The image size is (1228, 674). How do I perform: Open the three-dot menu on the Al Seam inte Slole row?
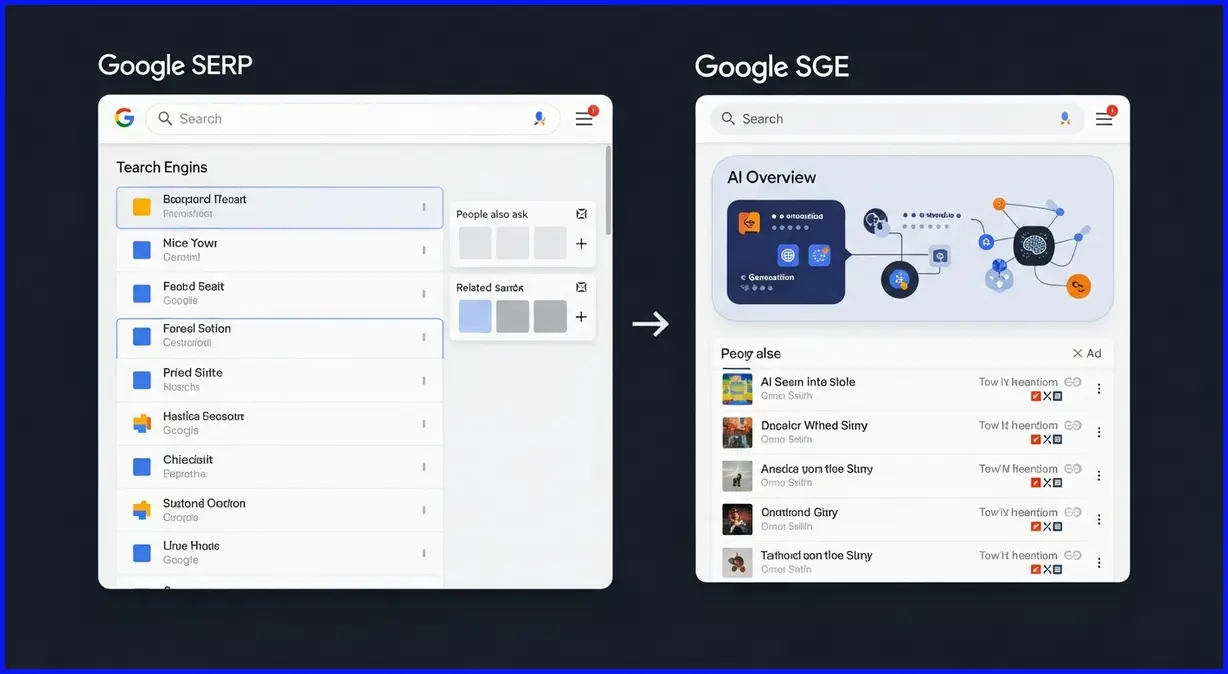coord(1099,389)
